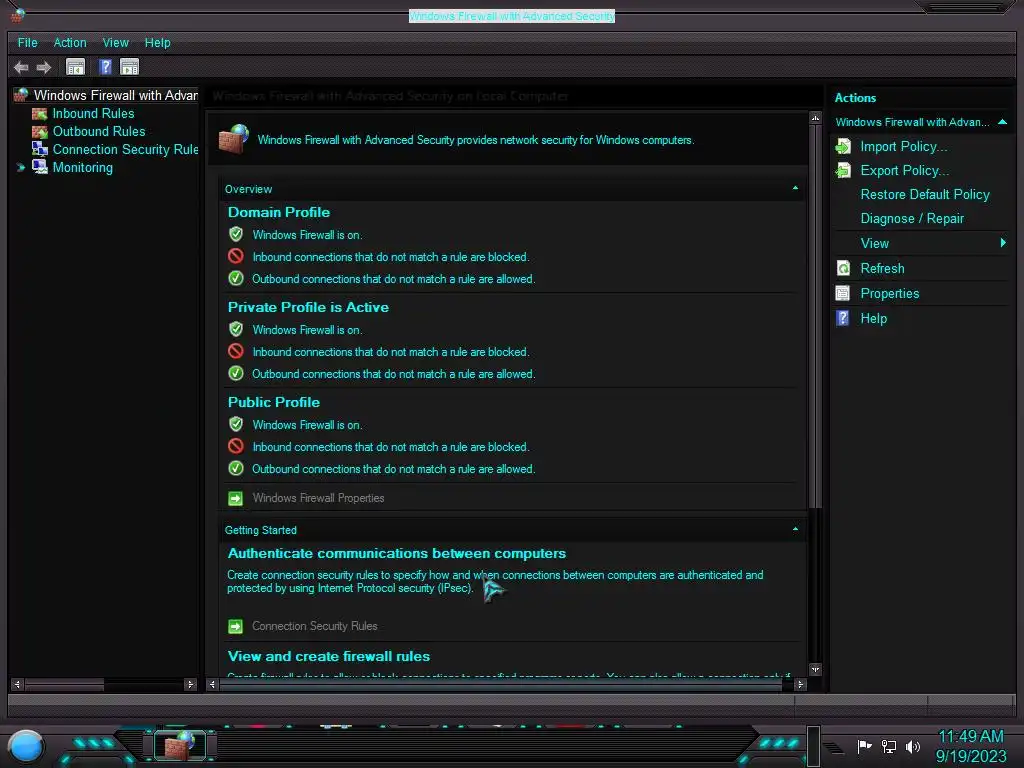This screenshot has width=1024, height=768.
Task: Click the Import Policy icon
Action: tap(843, 146)
